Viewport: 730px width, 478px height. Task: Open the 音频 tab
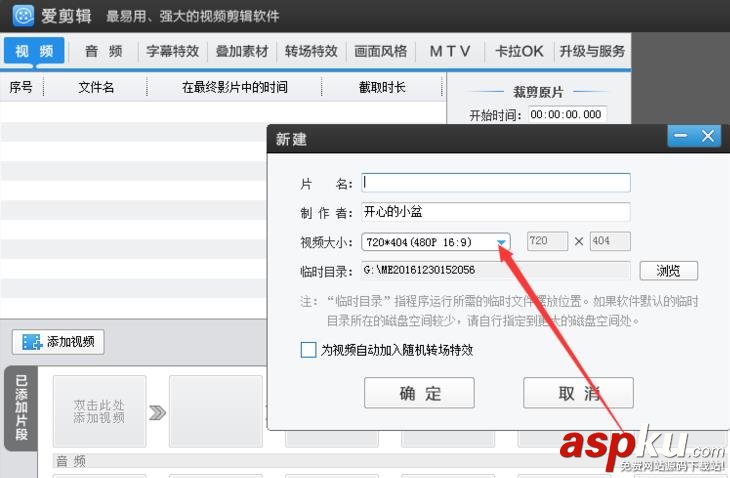pyautogui.click(x=103, y=51)
